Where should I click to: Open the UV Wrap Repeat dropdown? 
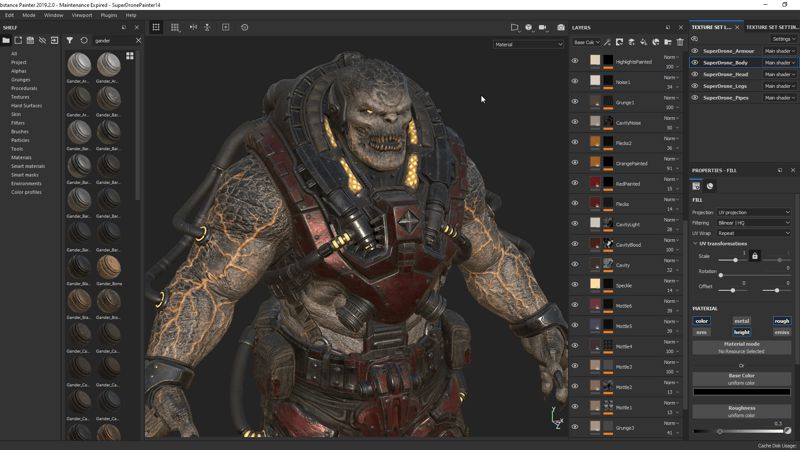tap(754, 233)
